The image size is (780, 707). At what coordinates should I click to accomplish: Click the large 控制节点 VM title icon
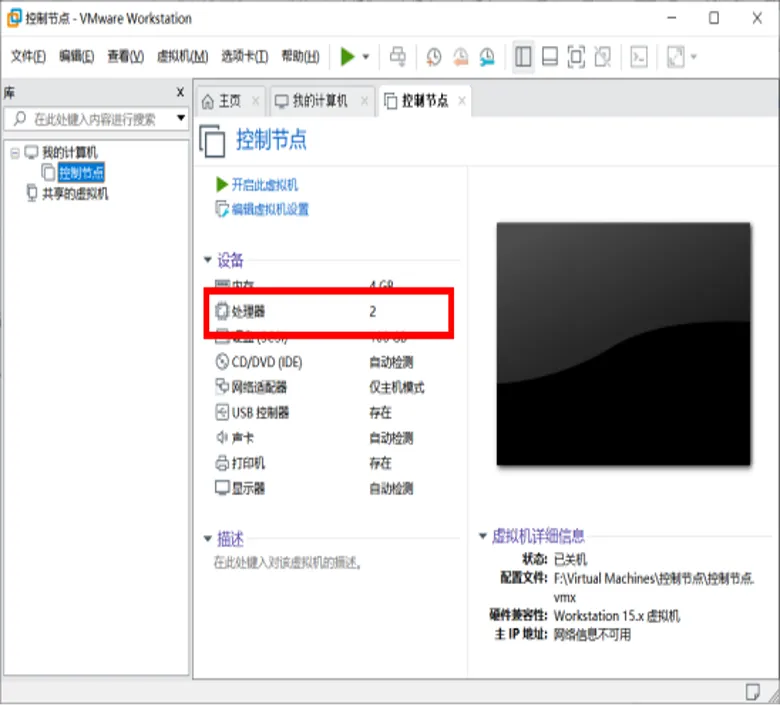tap(212, 140)
